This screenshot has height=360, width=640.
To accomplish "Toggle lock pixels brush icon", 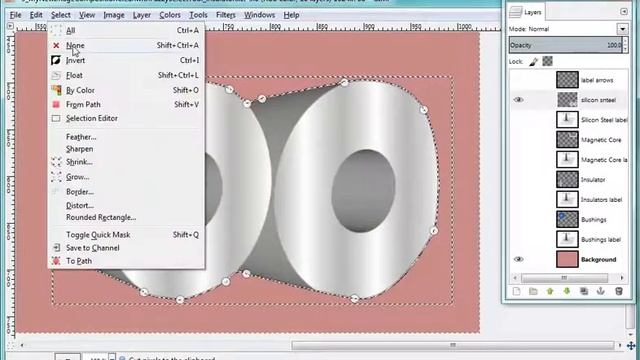I will tap(533, 62).
